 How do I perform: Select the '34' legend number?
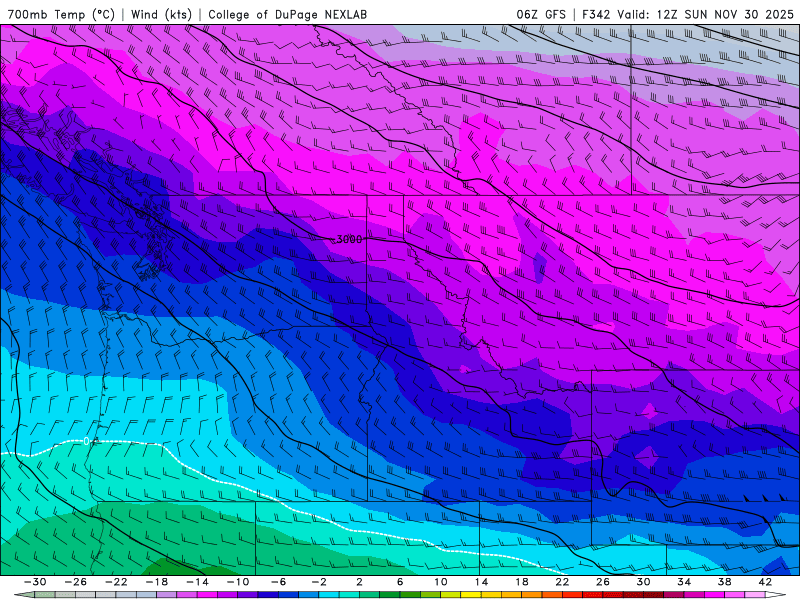(x=684, y=582)
